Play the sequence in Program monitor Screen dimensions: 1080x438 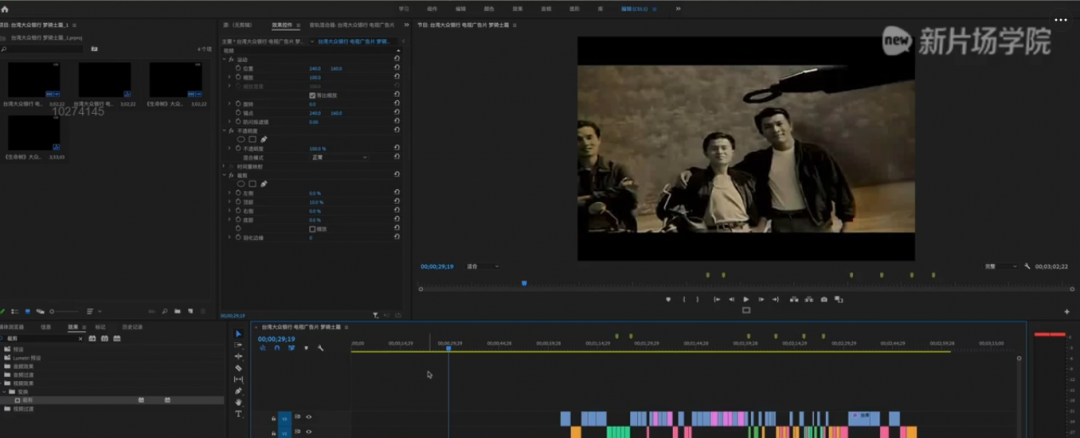click(746, 300)
